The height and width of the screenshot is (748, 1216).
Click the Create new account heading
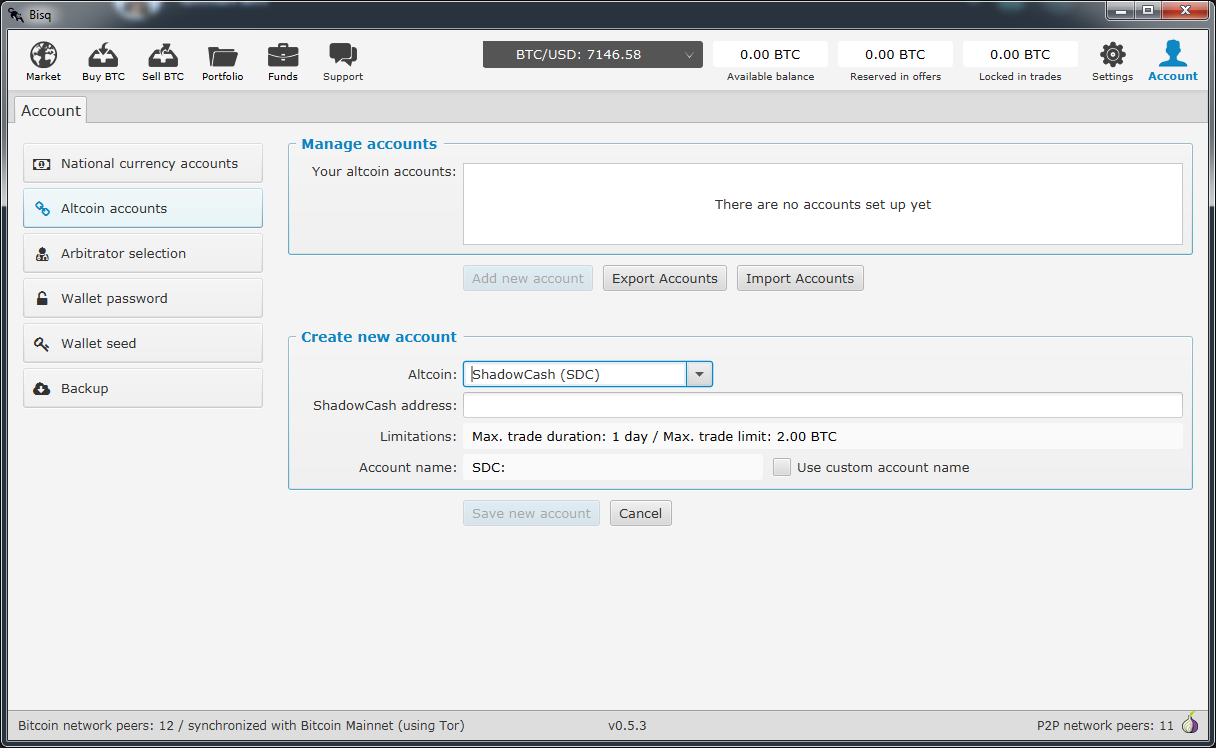click(379, 337)
